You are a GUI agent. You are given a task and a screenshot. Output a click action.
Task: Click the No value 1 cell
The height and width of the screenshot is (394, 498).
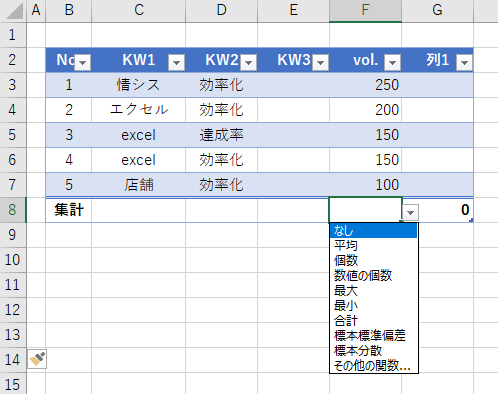(x=69, y=85)
